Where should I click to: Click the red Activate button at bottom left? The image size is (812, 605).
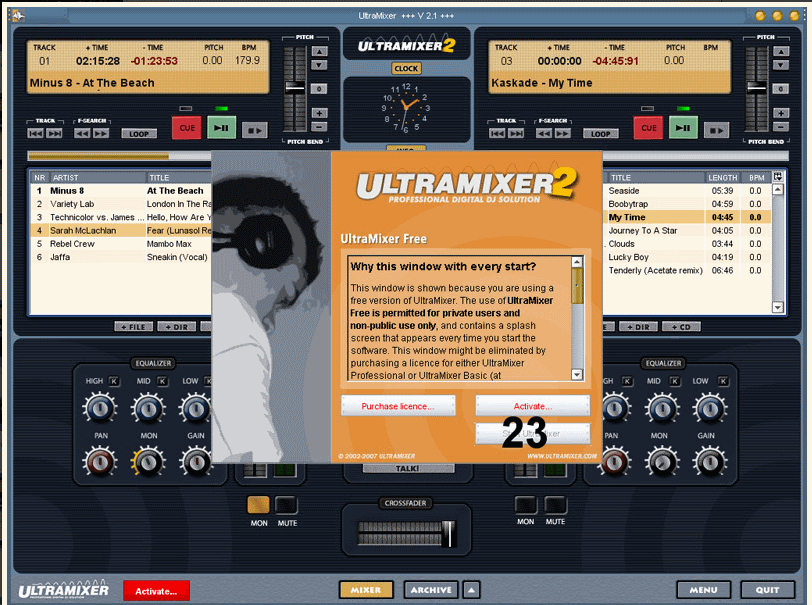156,590
